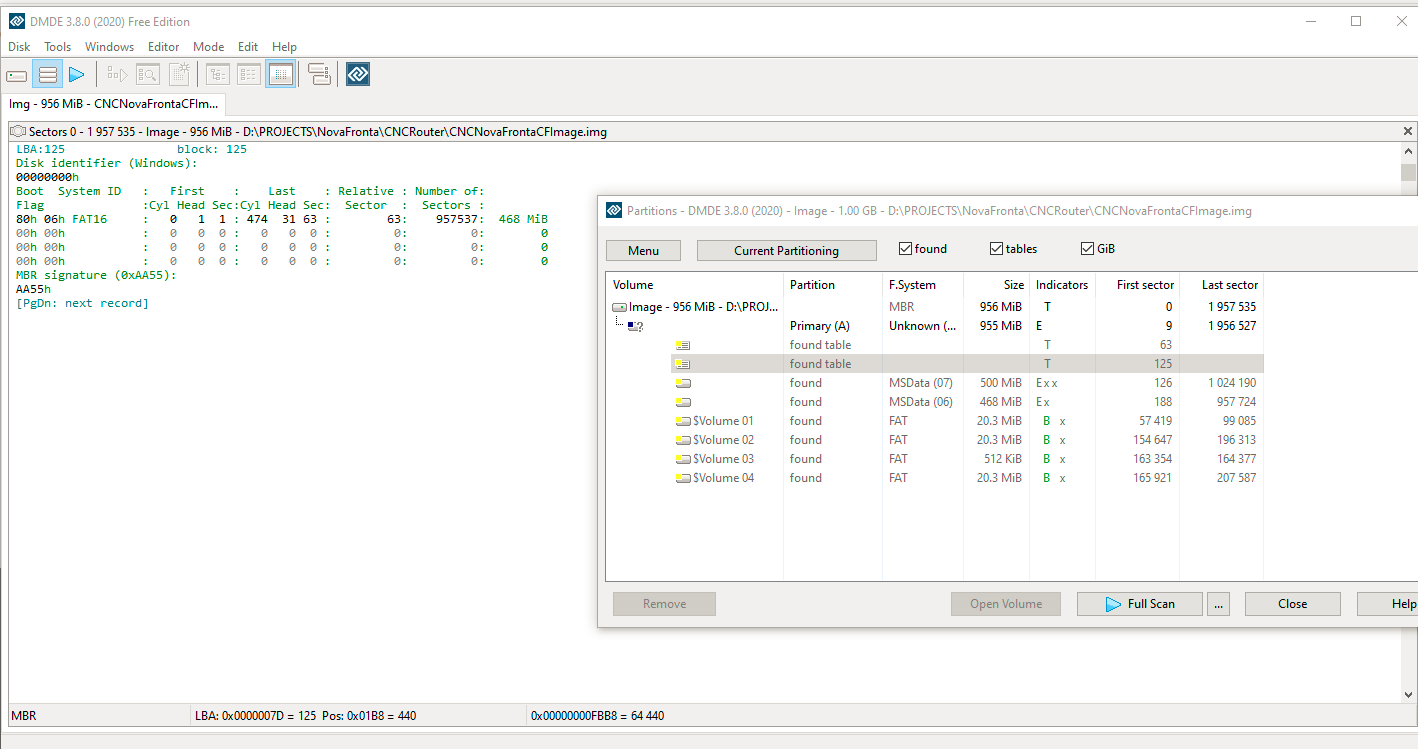Click the Primary (A) partition cell
This screenshot has width=1418, height=749.
pos(820,326)
